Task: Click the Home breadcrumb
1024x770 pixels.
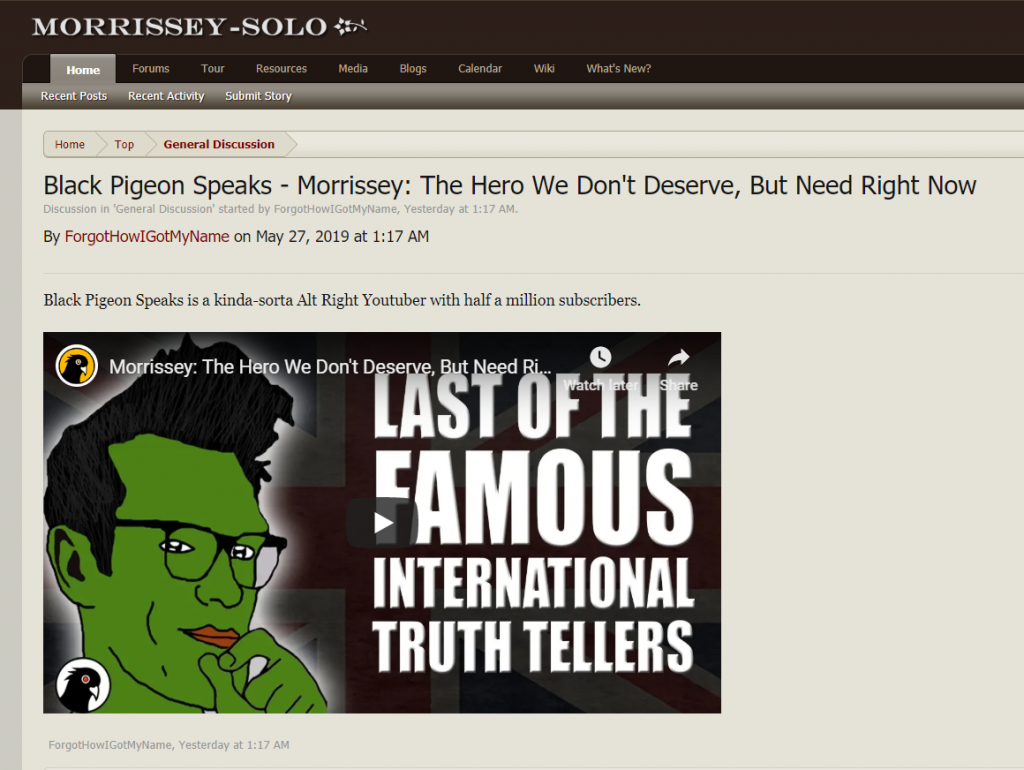Action: [x=70, y=144]
